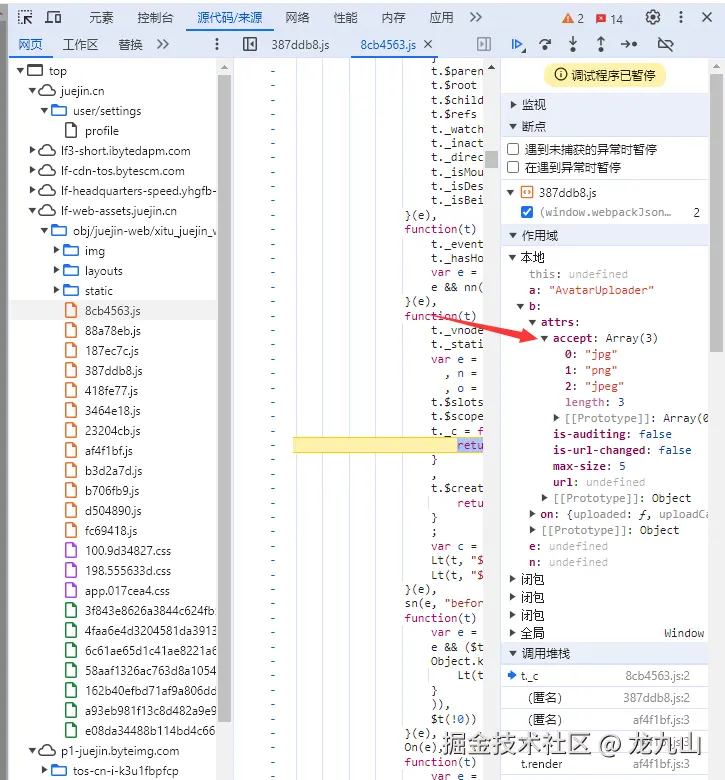Enable pause on caught exceptions checkbox
The height and width of the screenshot is (780, 725).
click(513, 167)
